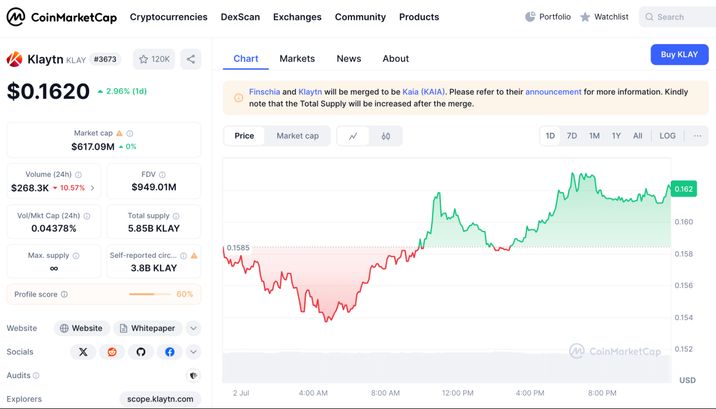This screenshot has height=409, width=716.
Task: Open the Watchlist star link
Action: click(x=604, y=17)
